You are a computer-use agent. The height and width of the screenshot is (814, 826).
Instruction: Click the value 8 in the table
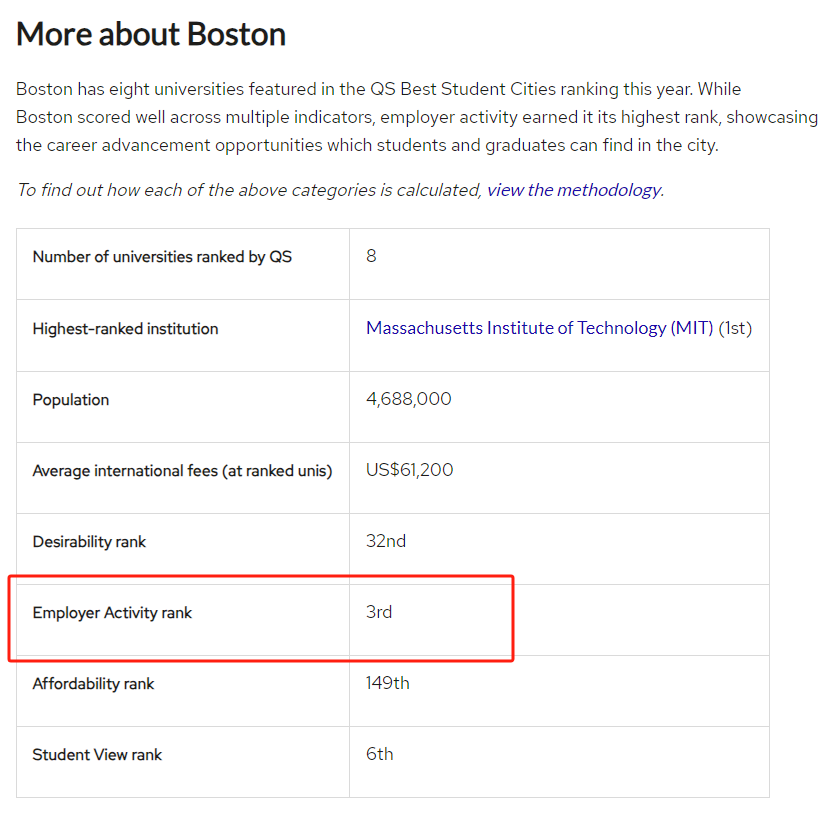[371, 256]
